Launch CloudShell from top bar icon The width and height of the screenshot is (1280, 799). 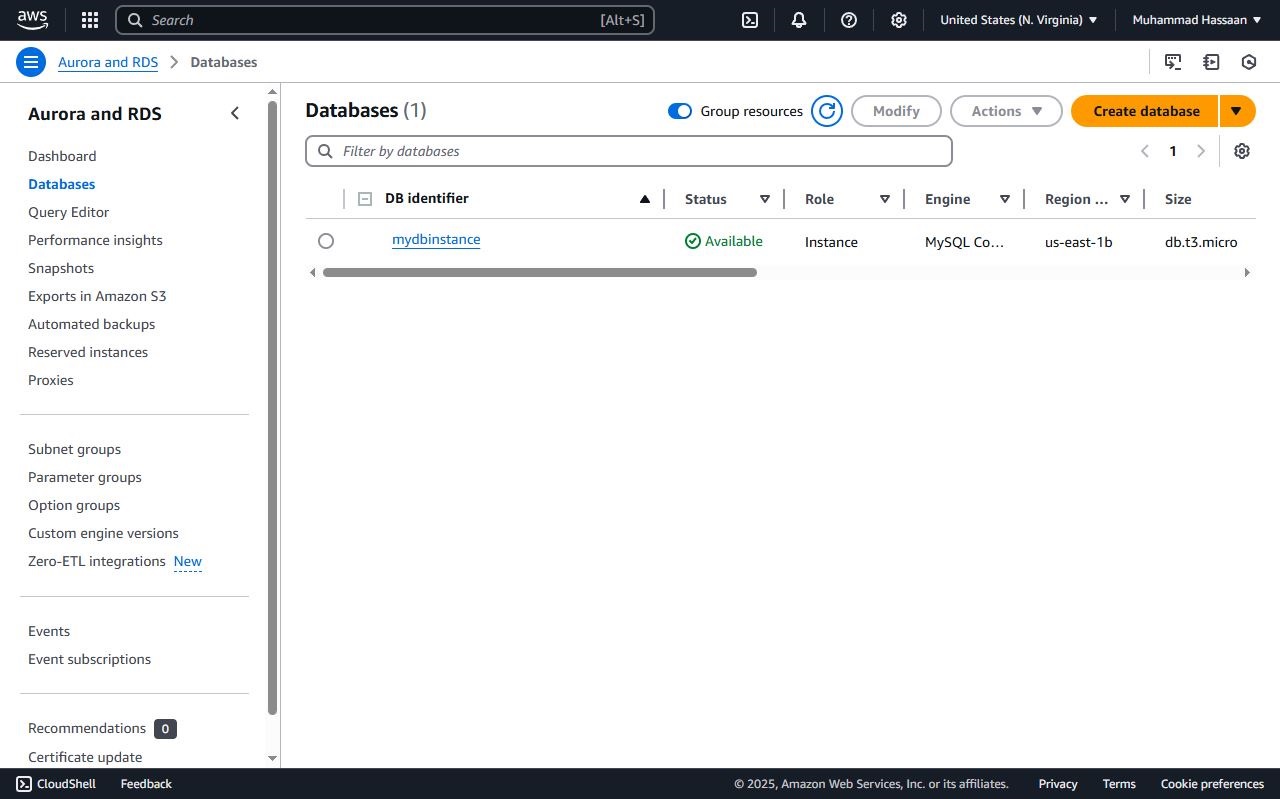[750, 20]
